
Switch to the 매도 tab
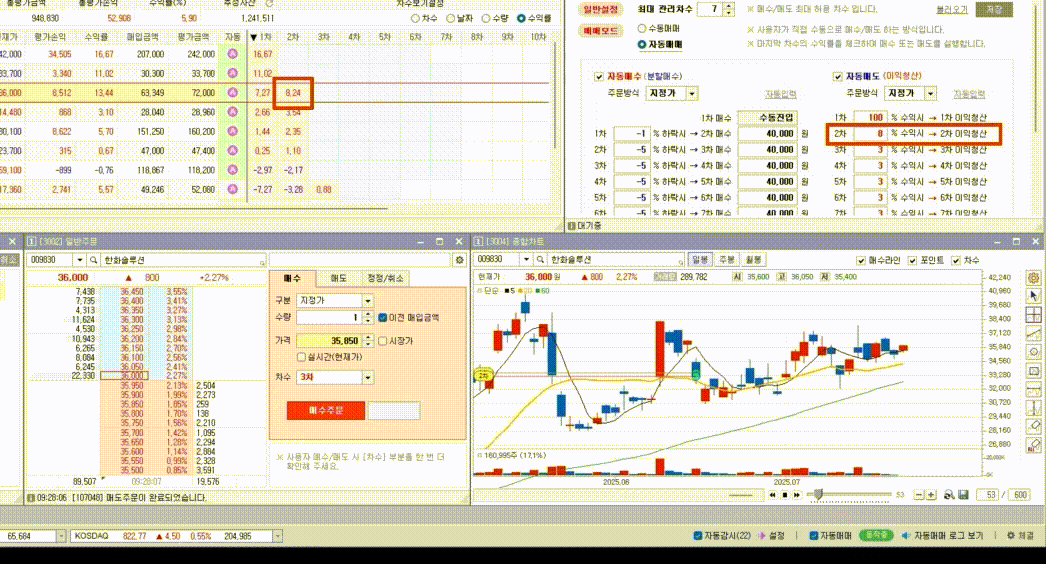click(339, 278)
